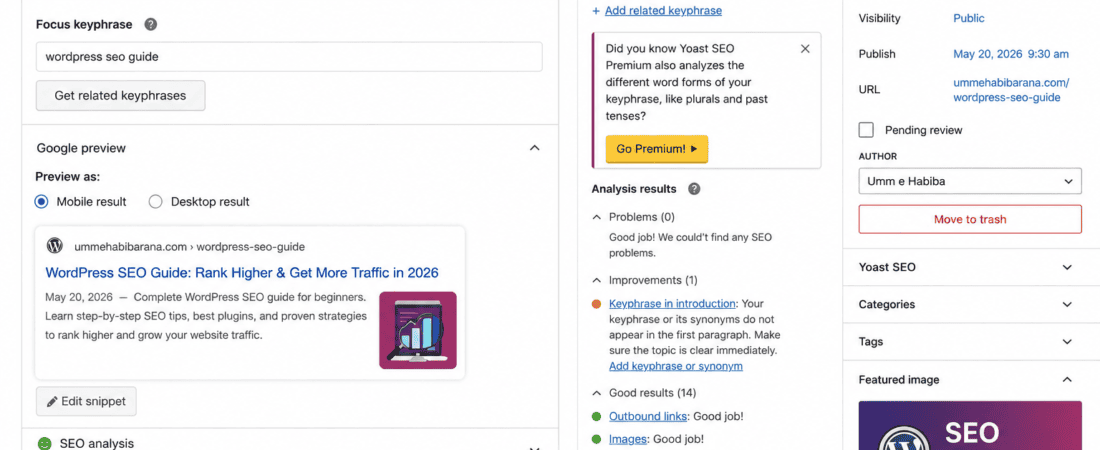1100x450 pixels.
Task: Collapse the Improvements (1) list
Action: [596, 280]
